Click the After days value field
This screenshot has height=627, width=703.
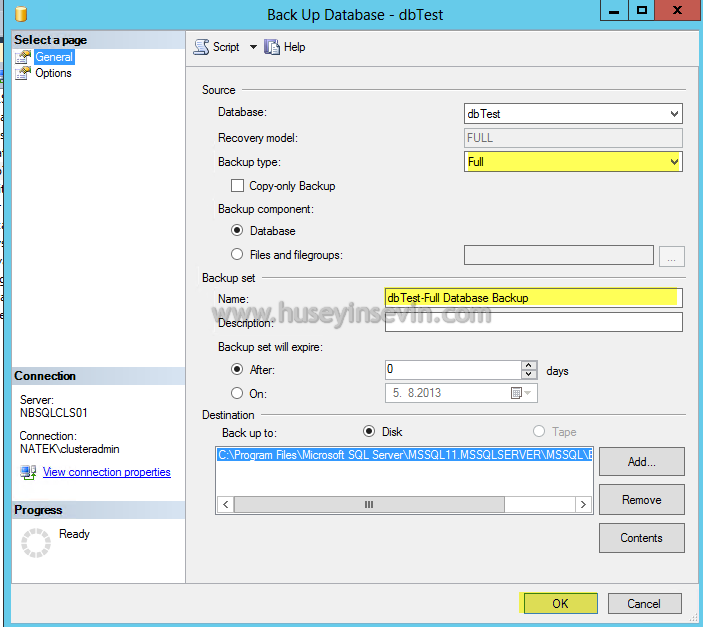[453, 370]
